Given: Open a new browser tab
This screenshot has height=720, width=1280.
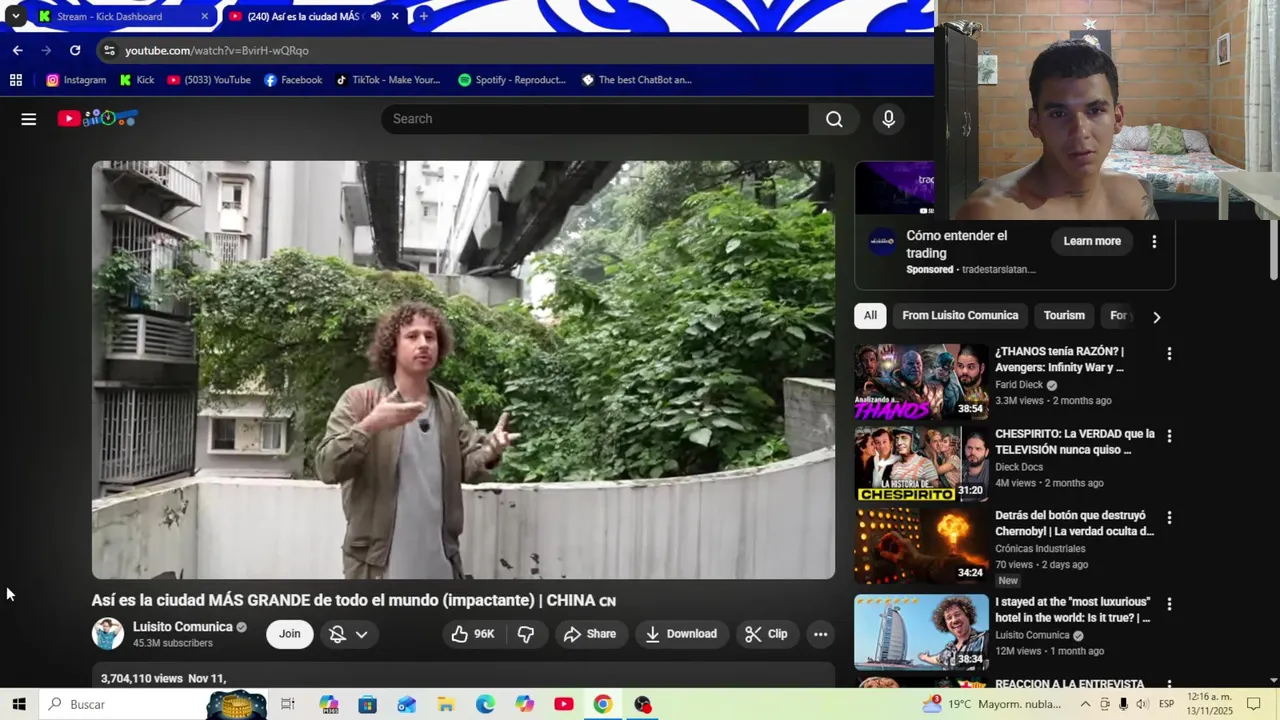Looking at the screenshot, I should pyautogui.click(x=423, y=16).
